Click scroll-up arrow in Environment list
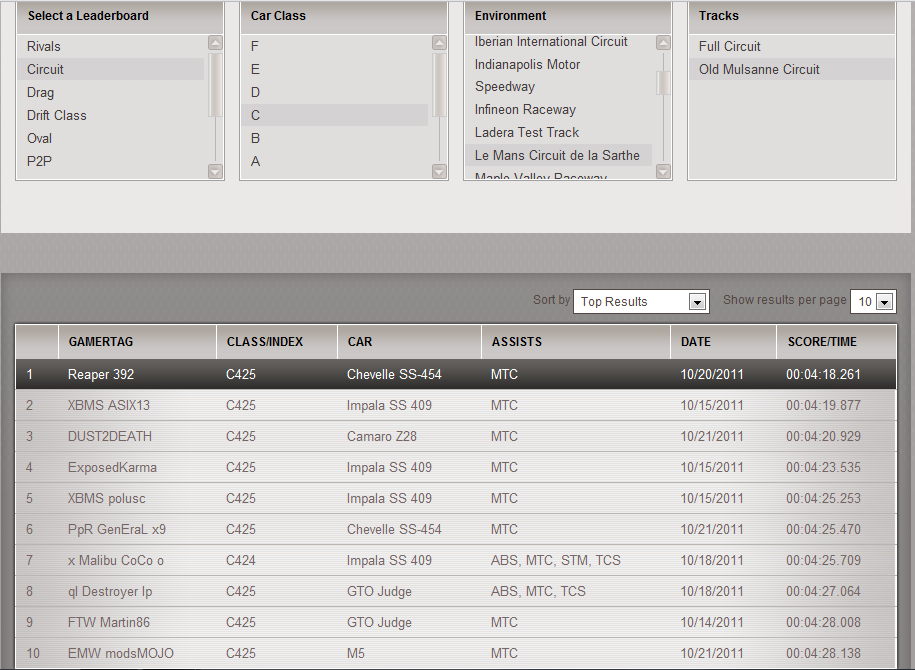Screen dimensions: 915x670 [x=663, y=43]
